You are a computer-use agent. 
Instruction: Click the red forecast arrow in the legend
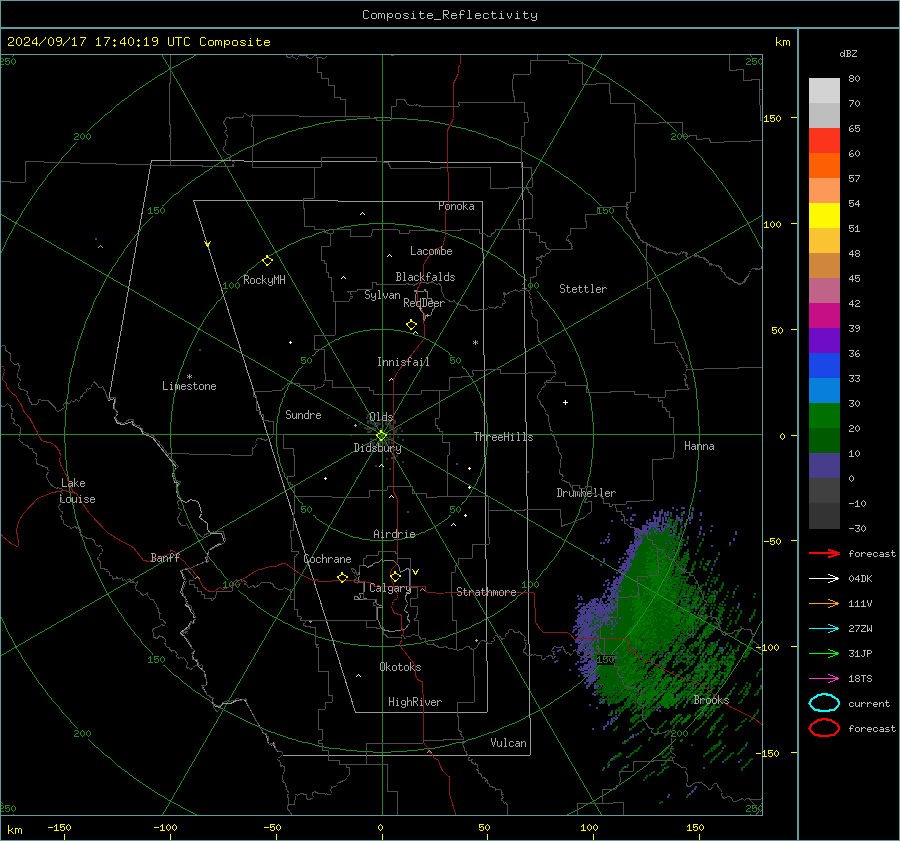(824, 553)
